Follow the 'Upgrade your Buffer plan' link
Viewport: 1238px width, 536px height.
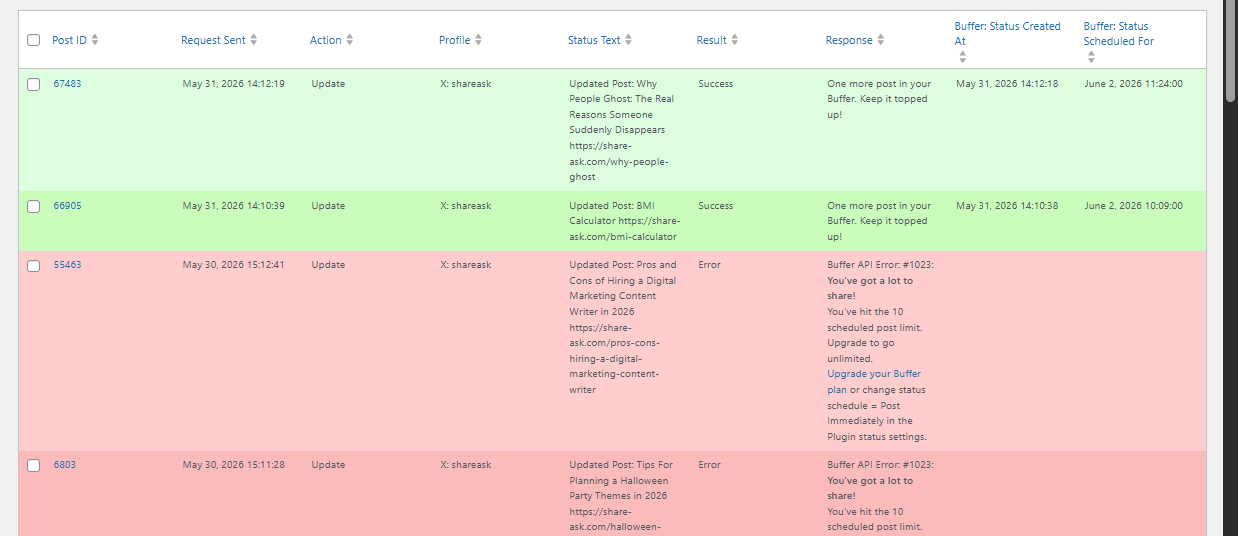point(874,382)
